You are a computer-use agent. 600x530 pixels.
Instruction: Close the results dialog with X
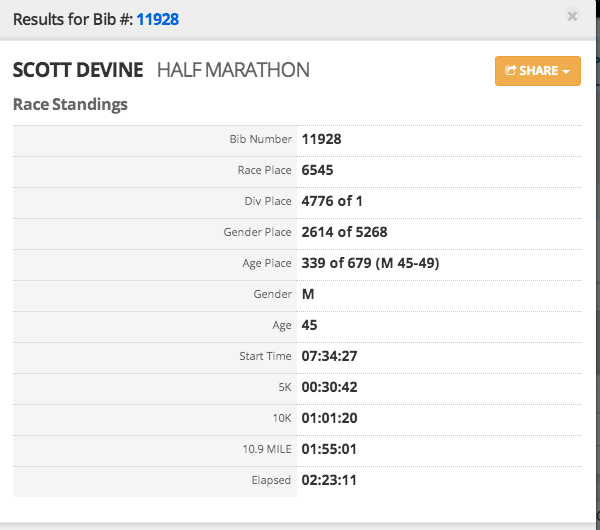[x=572, y=17]
